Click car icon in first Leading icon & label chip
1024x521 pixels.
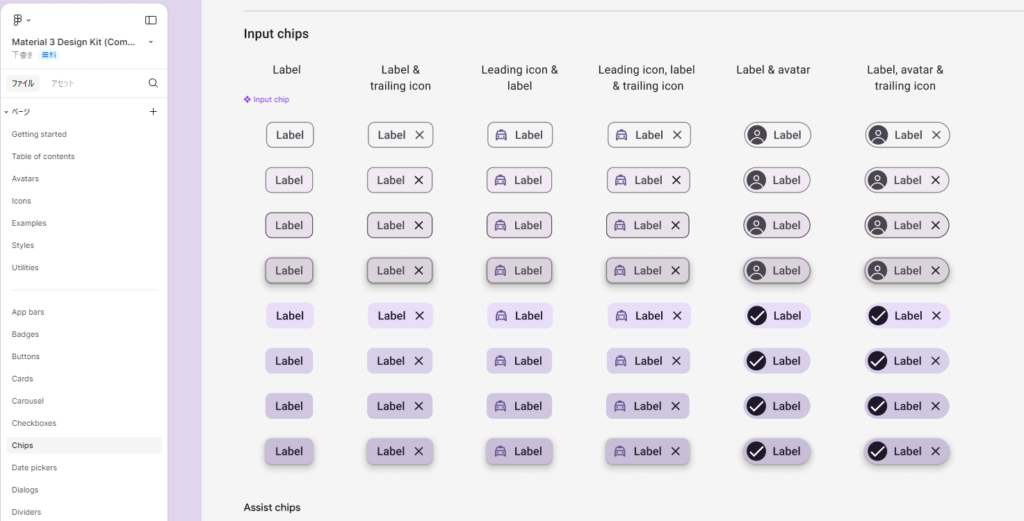point(501,135)
